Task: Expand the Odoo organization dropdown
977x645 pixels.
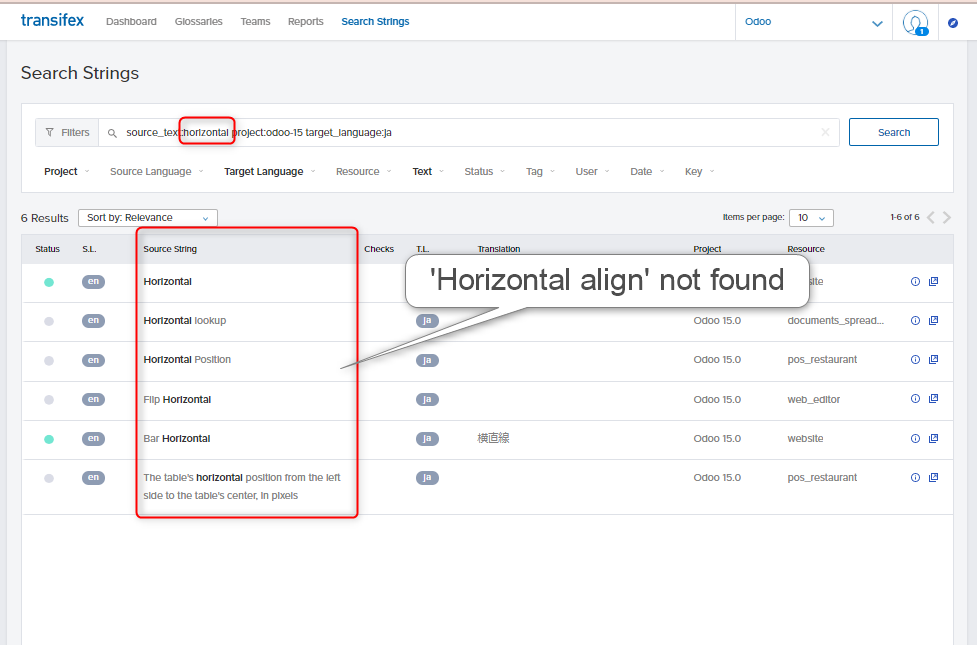Action: pyautogui.click(x=814, y=22)
